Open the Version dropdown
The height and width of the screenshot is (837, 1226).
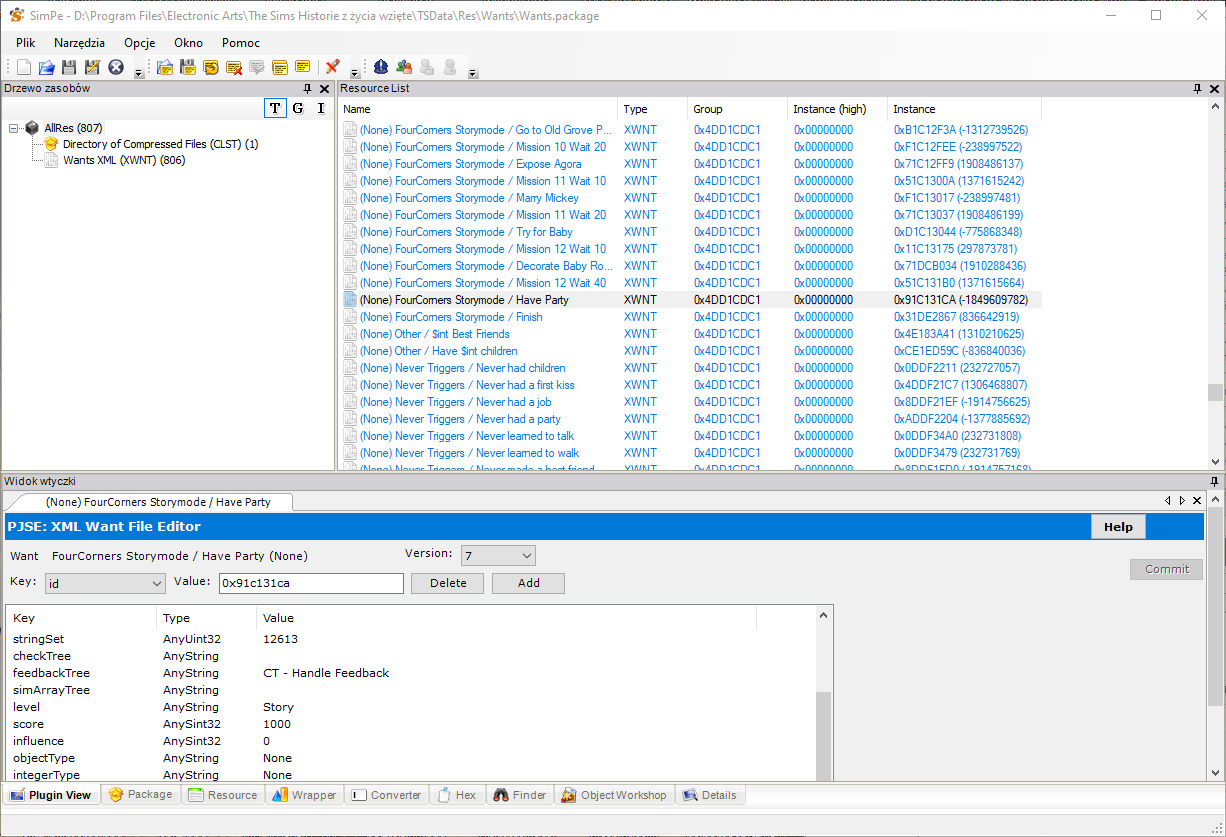click(x=497, y=555)
